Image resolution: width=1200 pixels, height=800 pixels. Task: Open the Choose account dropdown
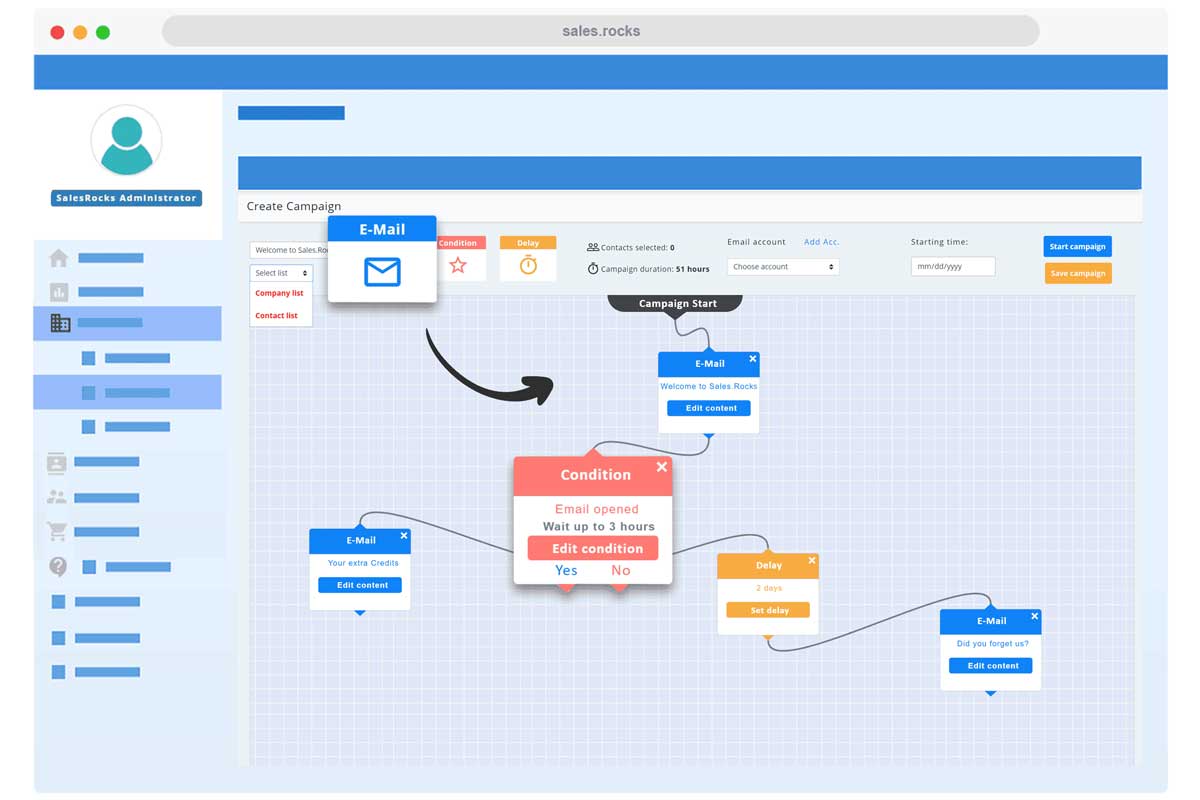tap(783, 267)
